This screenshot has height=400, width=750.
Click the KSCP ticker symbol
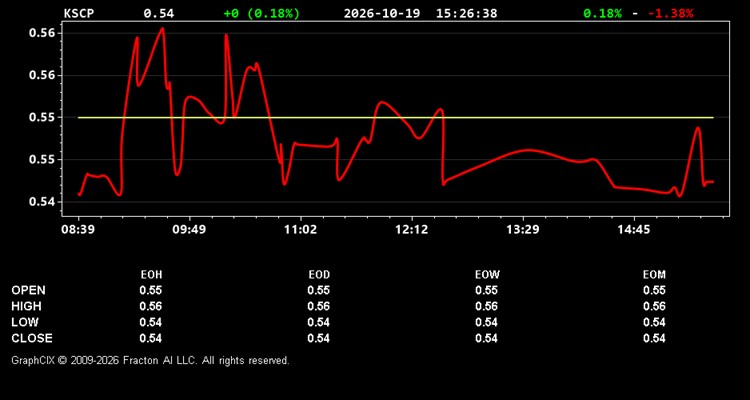pyautogui.click(x=79, y=13)
